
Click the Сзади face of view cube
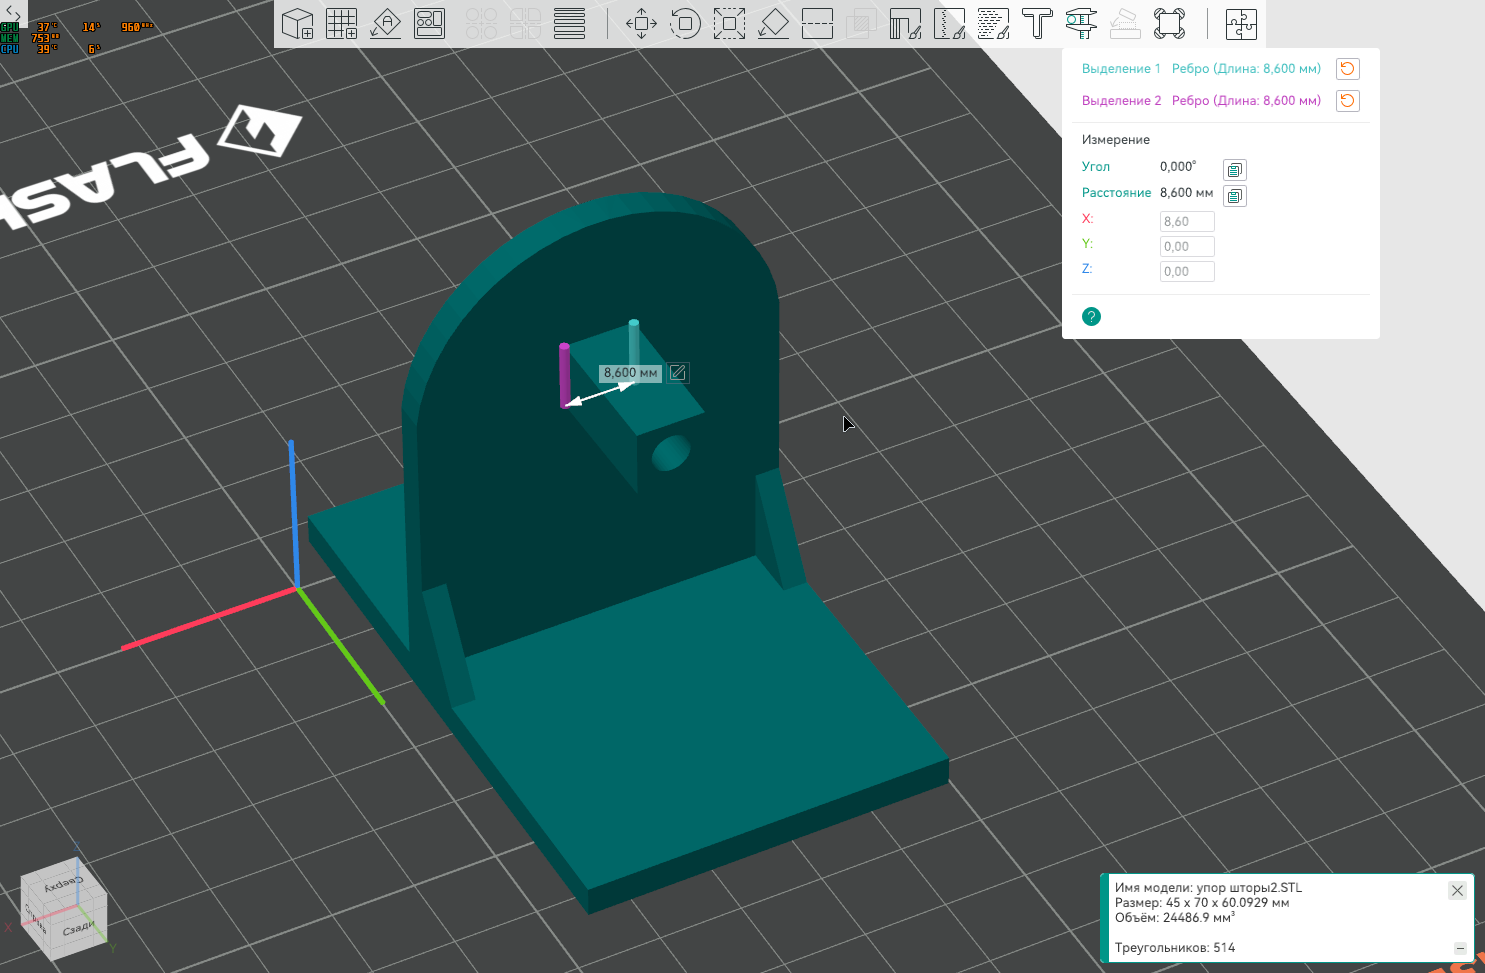pyautogui.click(x=78, y=929)
